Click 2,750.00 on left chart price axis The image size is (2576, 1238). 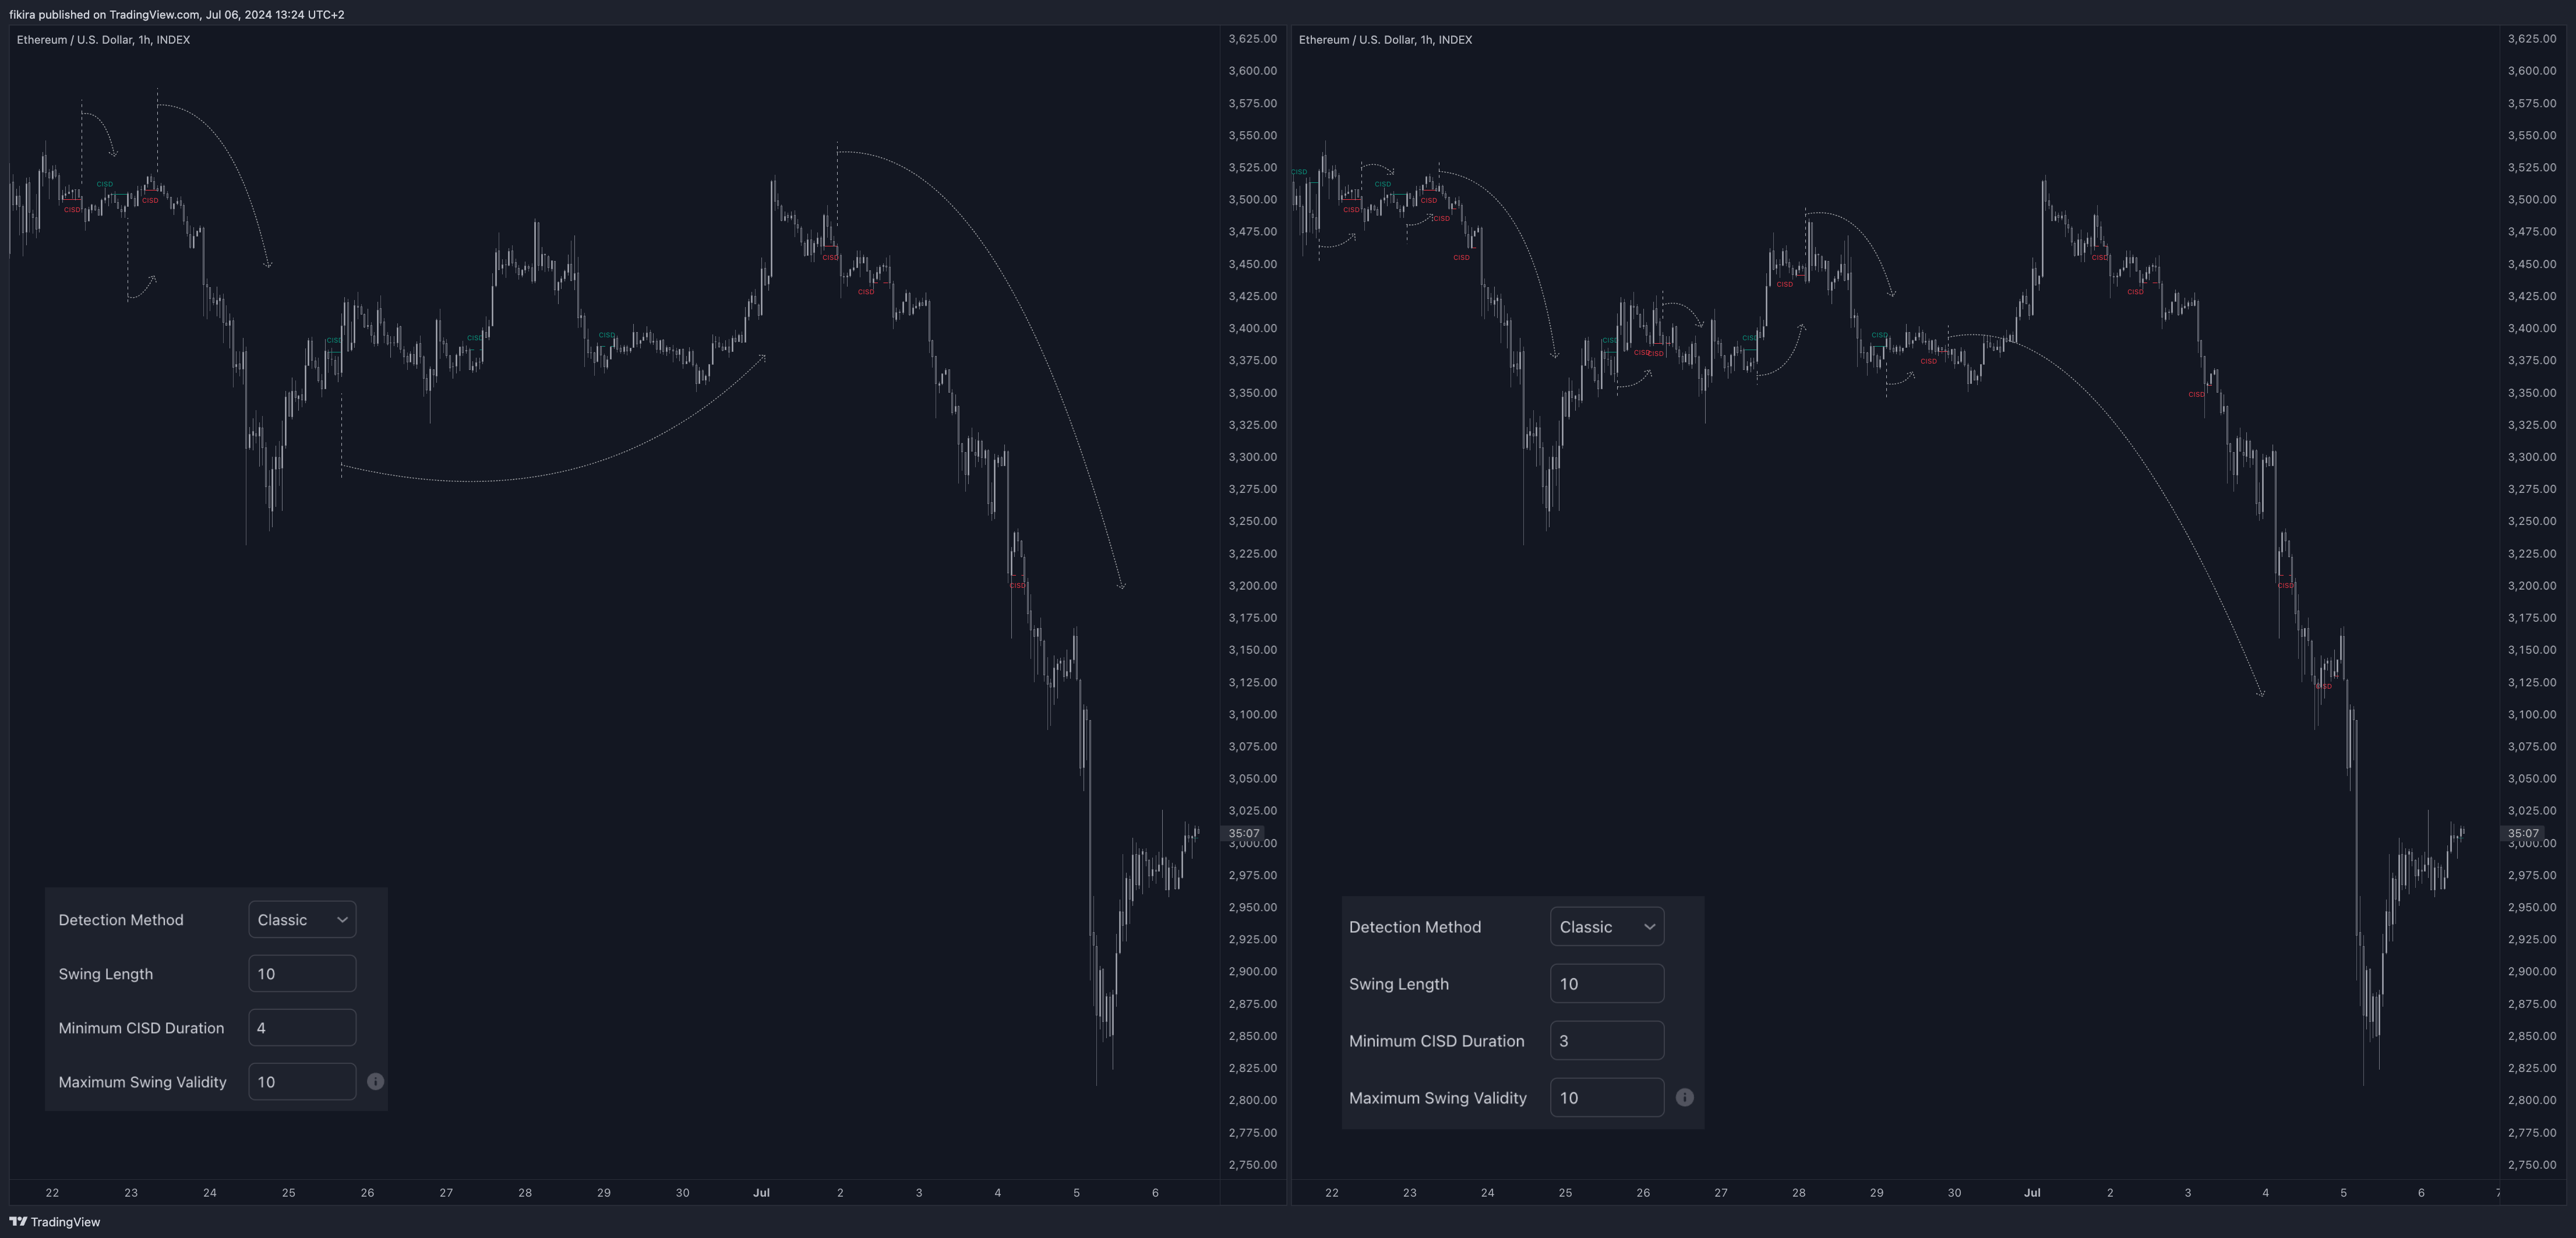(1252, 1165)
